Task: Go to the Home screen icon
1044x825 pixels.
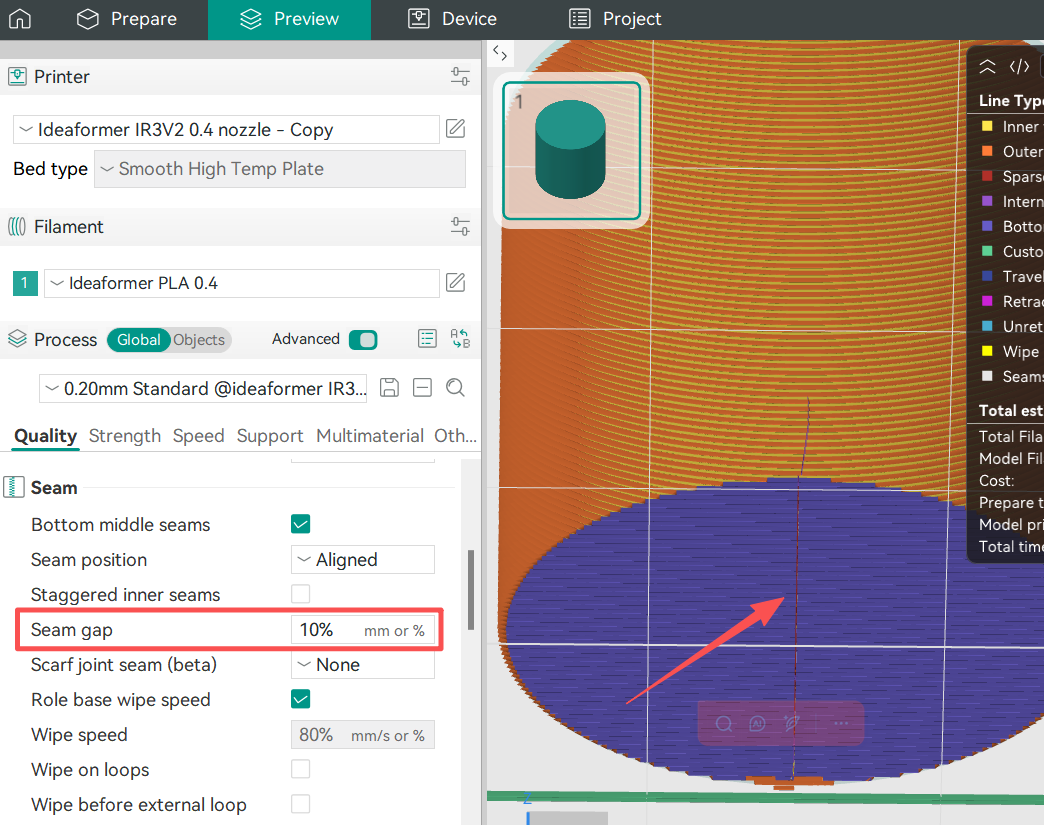Action: (20, 19)
